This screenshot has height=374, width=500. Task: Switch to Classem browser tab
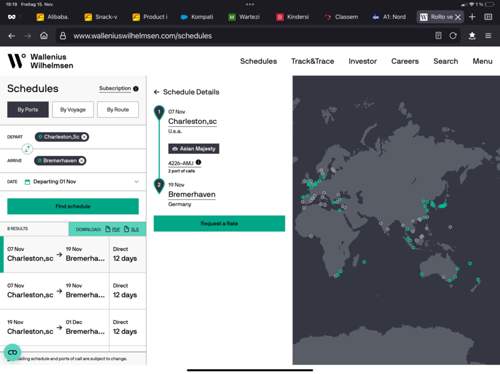coord(341,17)
